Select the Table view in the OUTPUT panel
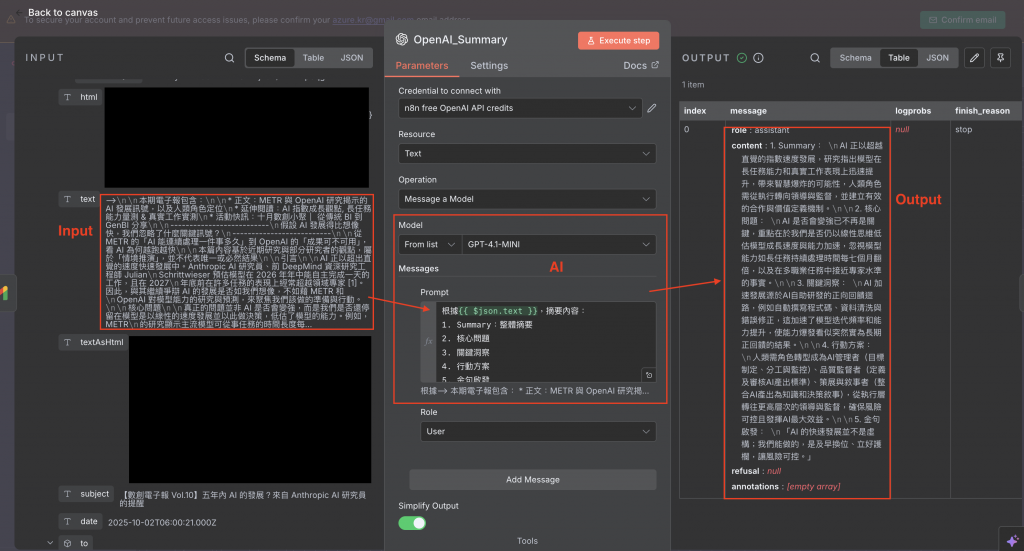 [899, 58]
